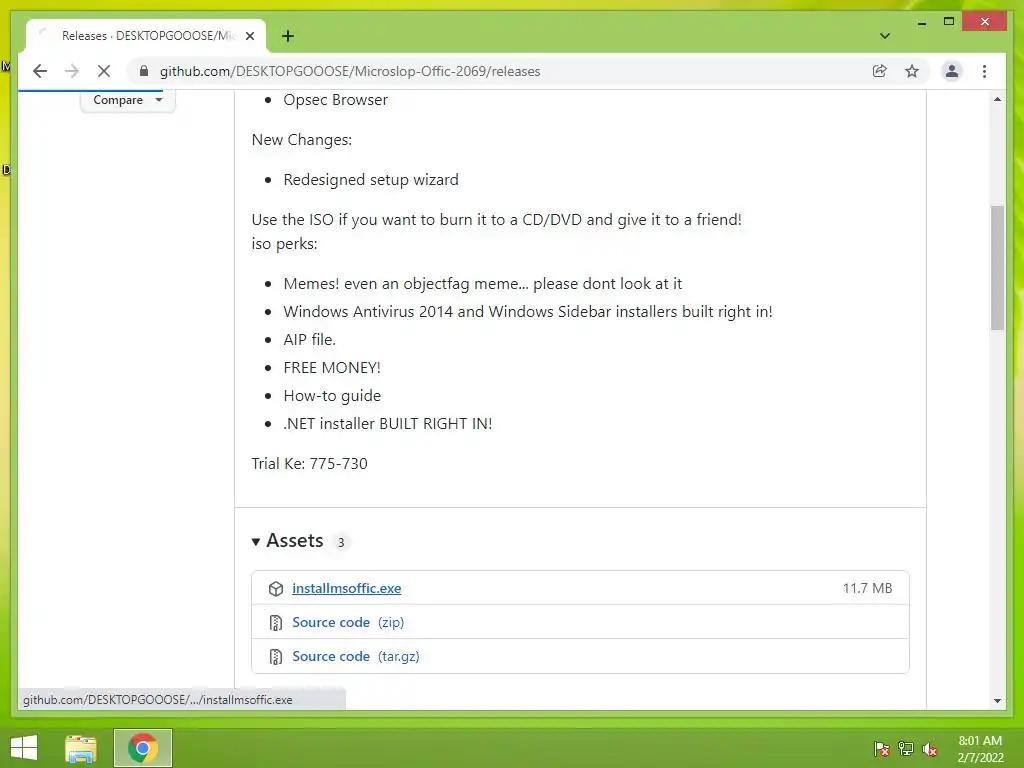This screenshot has height=768, width=1024.
Task: Stop loading the page
Action: (x=104, y=71)
